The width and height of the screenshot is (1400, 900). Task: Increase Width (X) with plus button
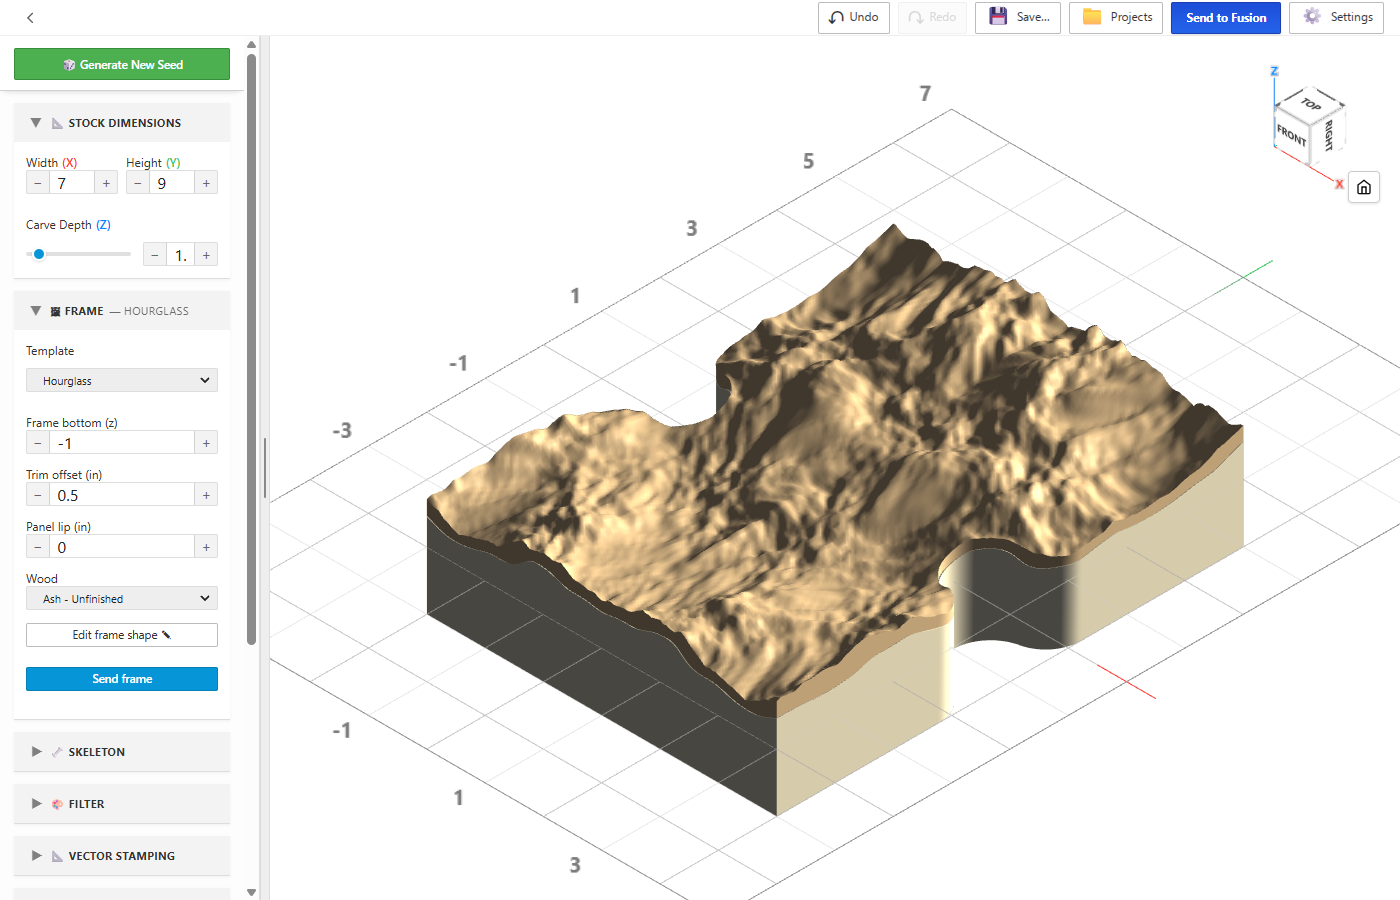point(106,183)
